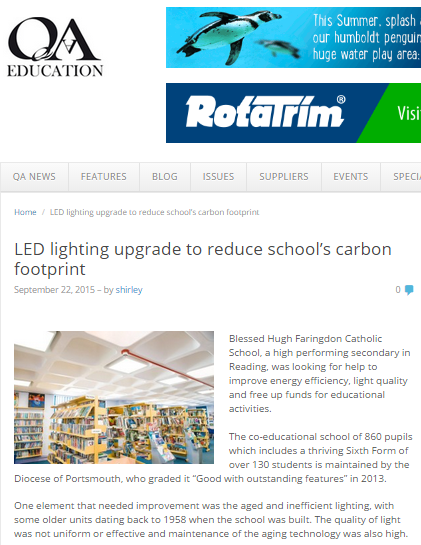Click the article headline about LED lighting
Screen dimensions: 421x545
(203, 259)
